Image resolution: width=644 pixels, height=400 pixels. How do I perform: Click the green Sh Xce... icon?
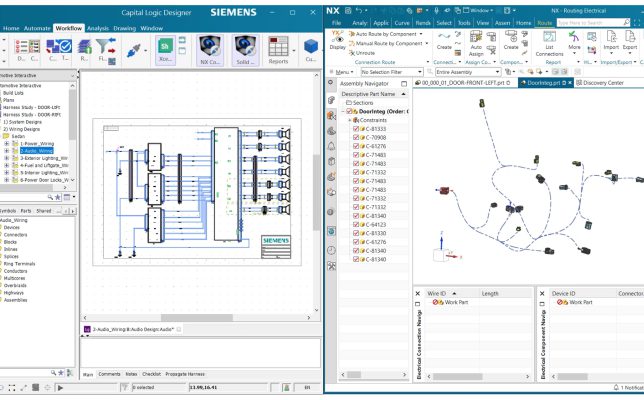(165, 50)
